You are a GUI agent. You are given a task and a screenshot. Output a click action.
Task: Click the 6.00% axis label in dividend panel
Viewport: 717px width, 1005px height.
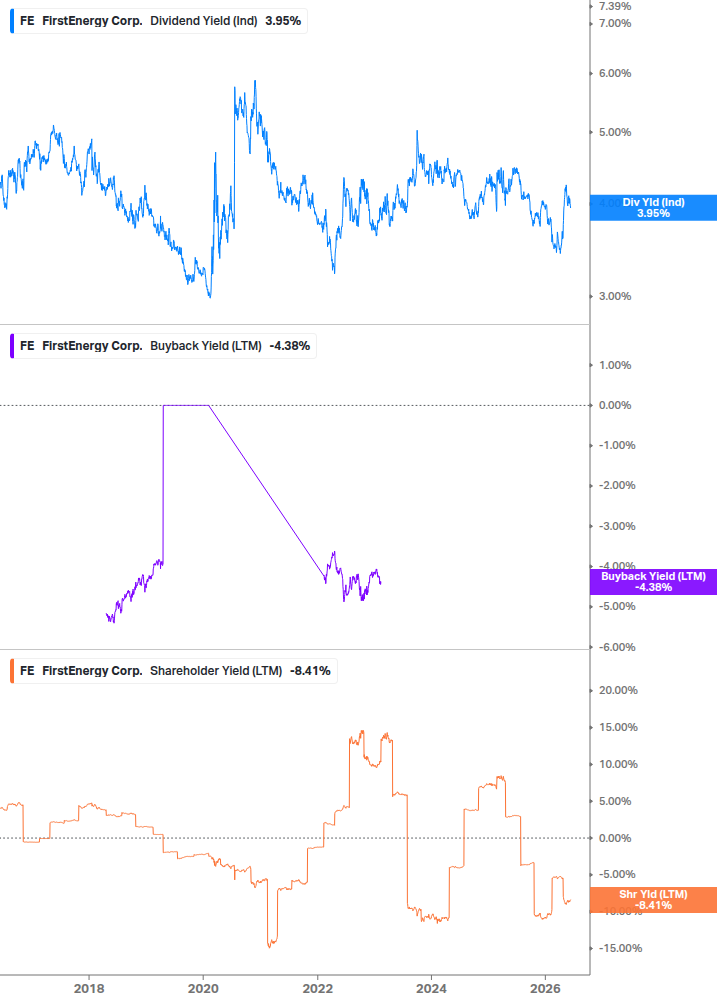click(x=615, y=74)
